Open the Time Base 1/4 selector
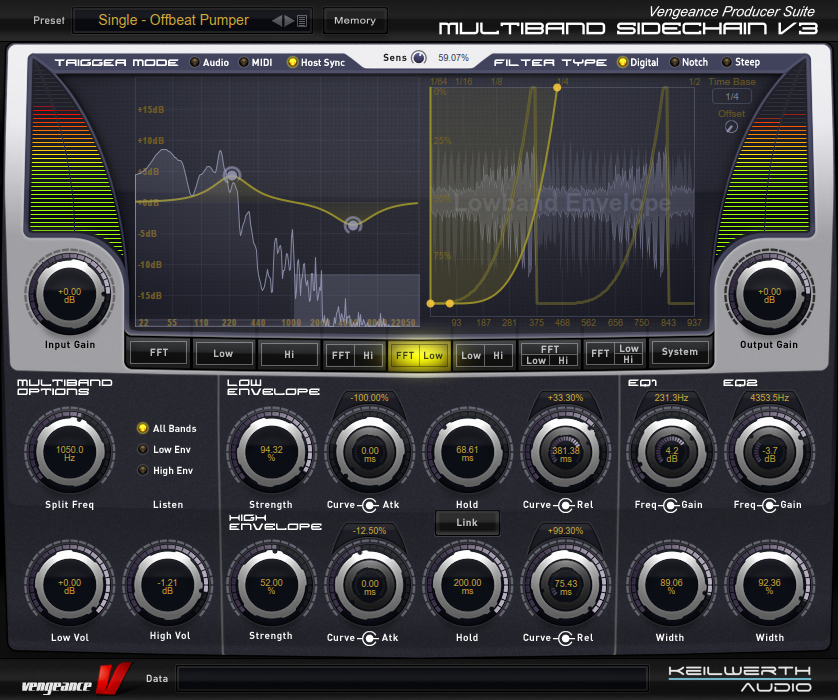Image resolution: width=838 pixels, height=700 pixels. 730,95
